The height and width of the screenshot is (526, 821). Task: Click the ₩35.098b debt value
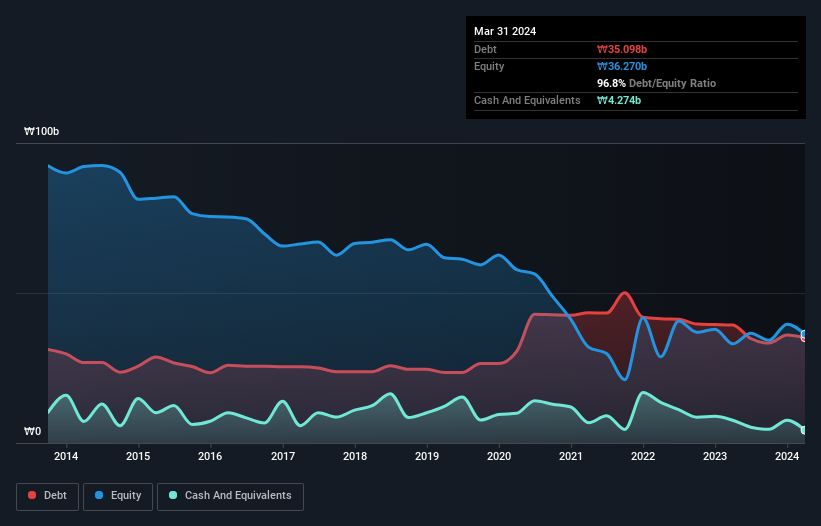(x=622, y=49)
